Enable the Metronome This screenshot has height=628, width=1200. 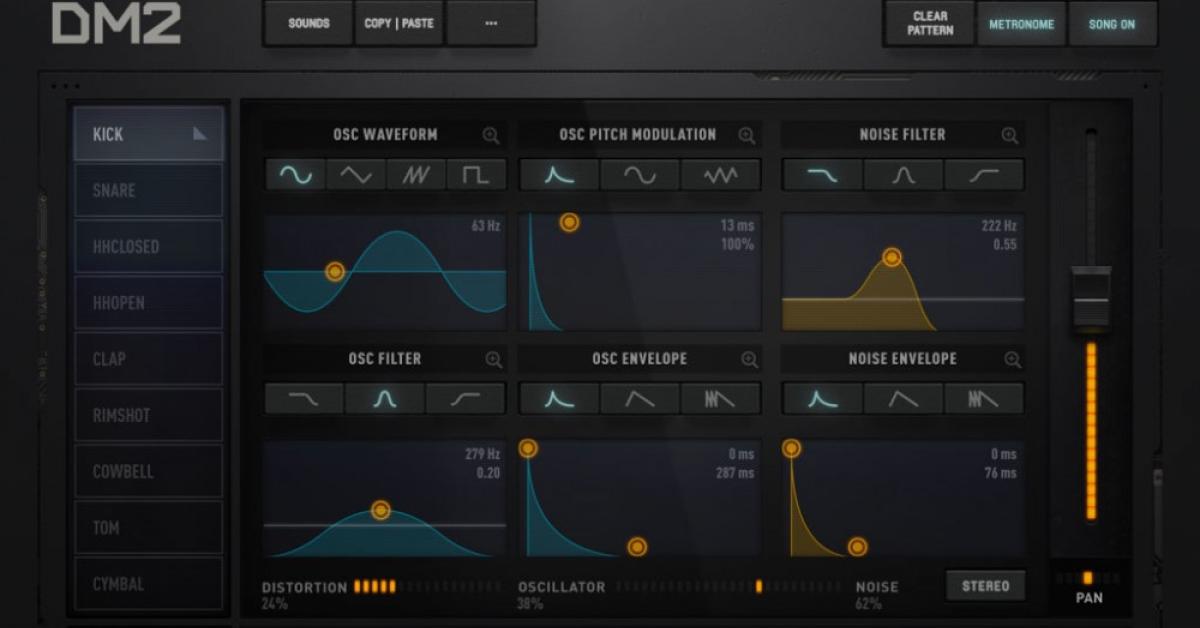pyautogui.click(x=1021, y=24)
